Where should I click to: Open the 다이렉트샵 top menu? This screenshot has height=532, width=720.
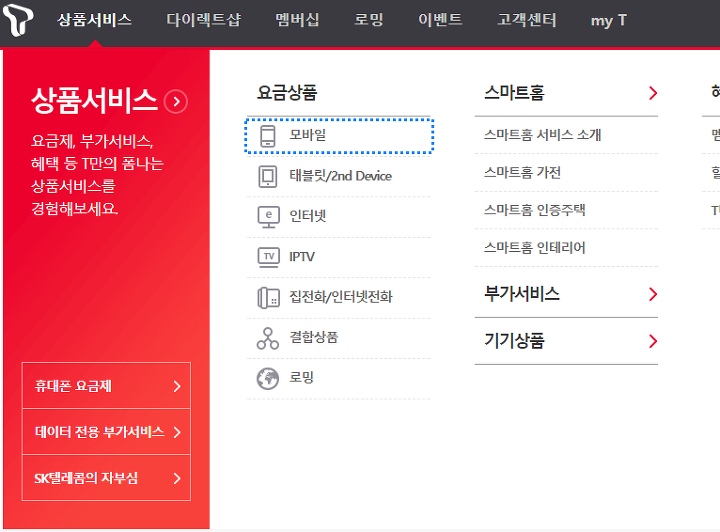pos(203,20)
